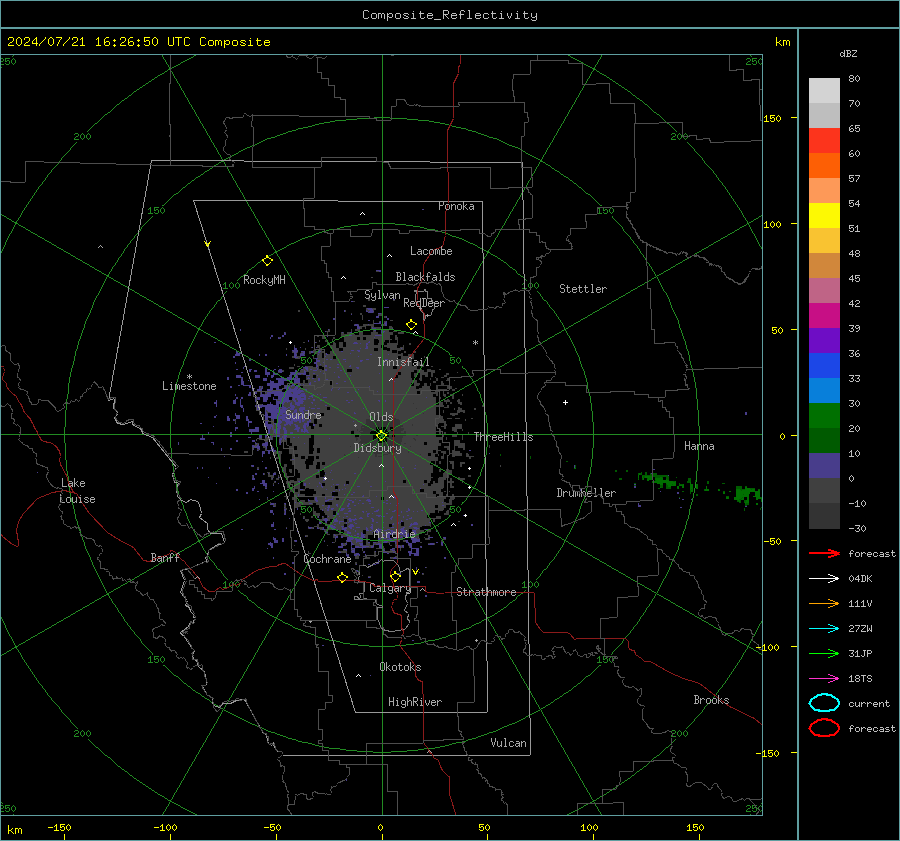Pick the bright green 20-30 dBZ swatch

coord(824,415)
